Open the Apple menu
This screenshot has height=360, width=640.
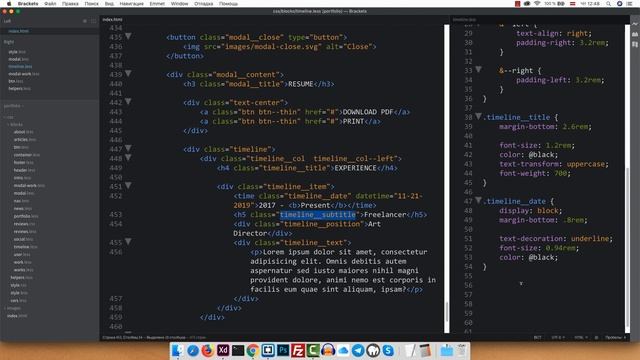coord(9,4)
